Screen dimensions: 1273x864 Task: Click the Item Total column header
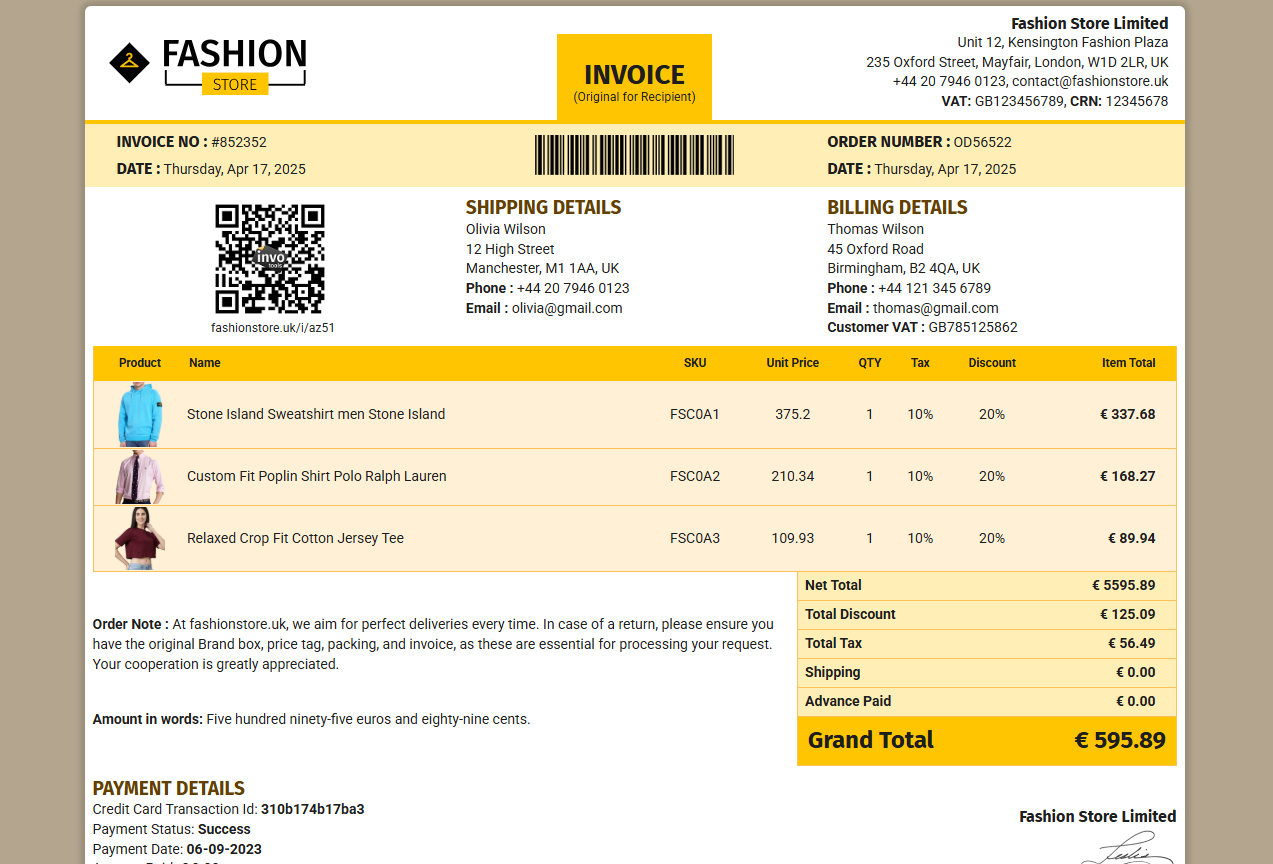pyautogui.click(x=1129, y=363)
